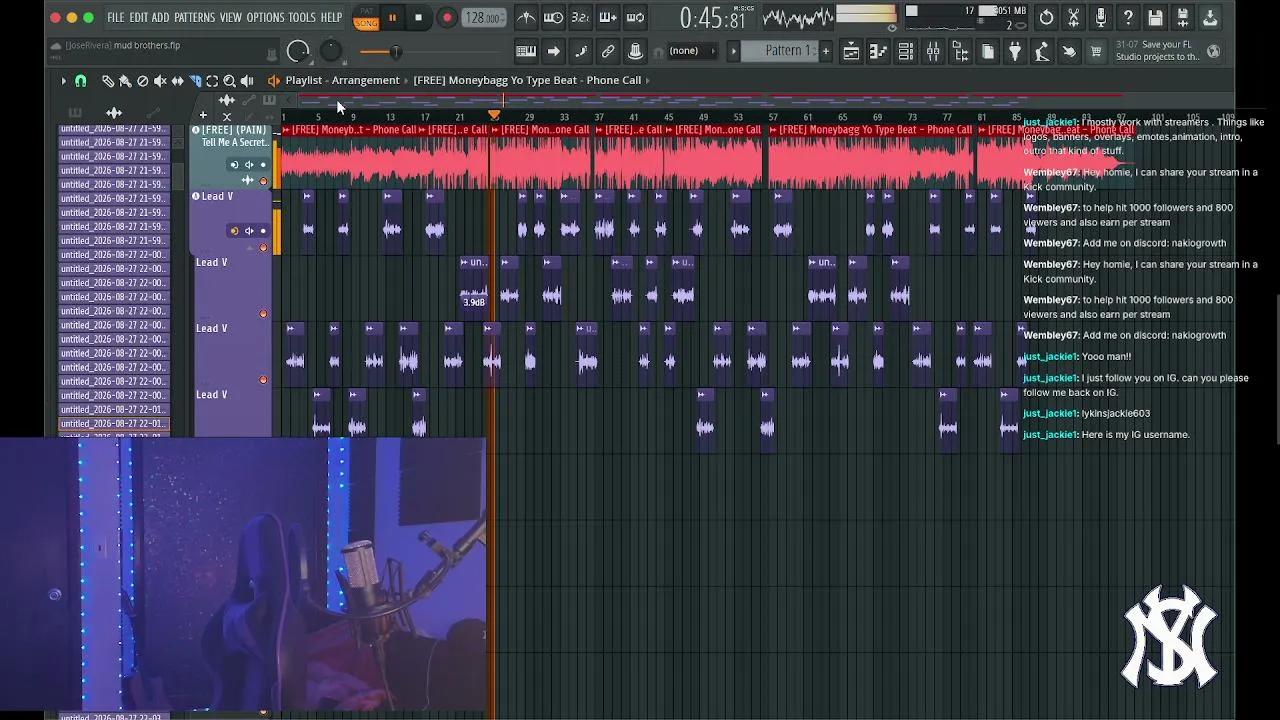Open the tempo tapper icon

[x=1042, y=52]
